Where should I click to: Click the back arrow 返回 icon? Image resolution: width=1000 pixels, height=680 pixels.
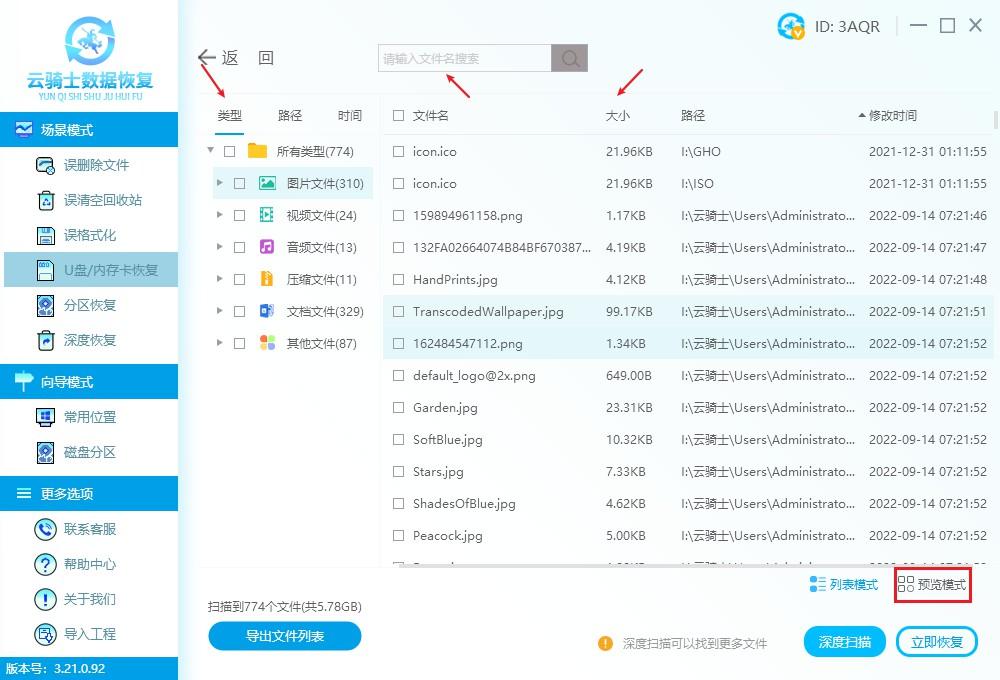click(207, 57)
